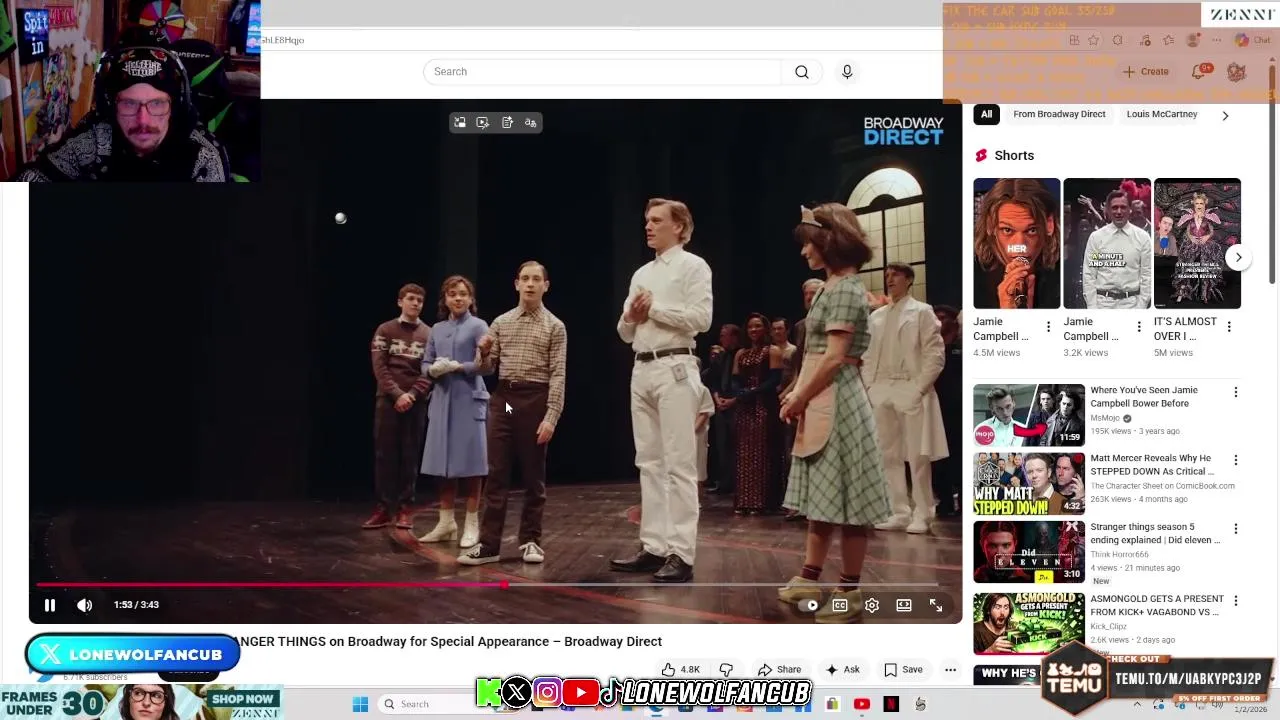Open options for IT'S ALMOST OVER Short

(x=1229, y=327)
